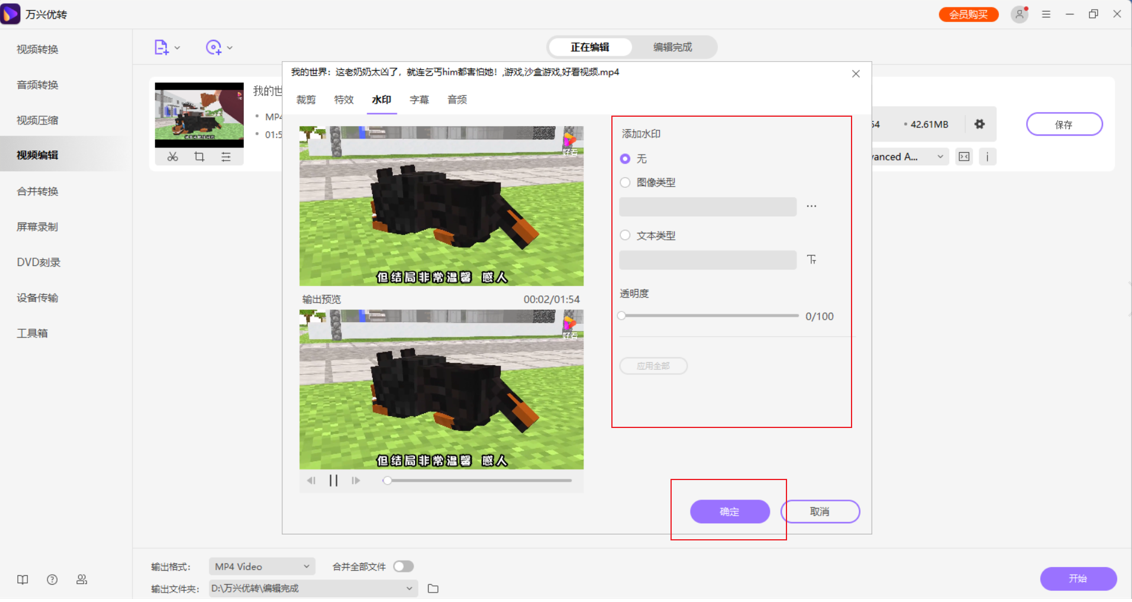The height and width of the screenshot is (602, 1132).
Task: Click the 取消 cancel button
Action: tap(820, 512)
